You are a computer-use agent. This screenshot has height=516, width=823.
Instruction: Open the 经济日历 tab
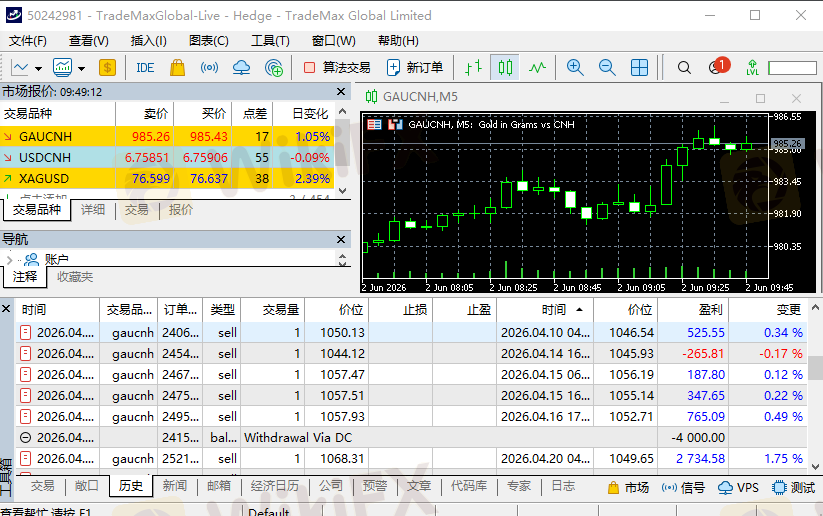click(x=275, y=486)
